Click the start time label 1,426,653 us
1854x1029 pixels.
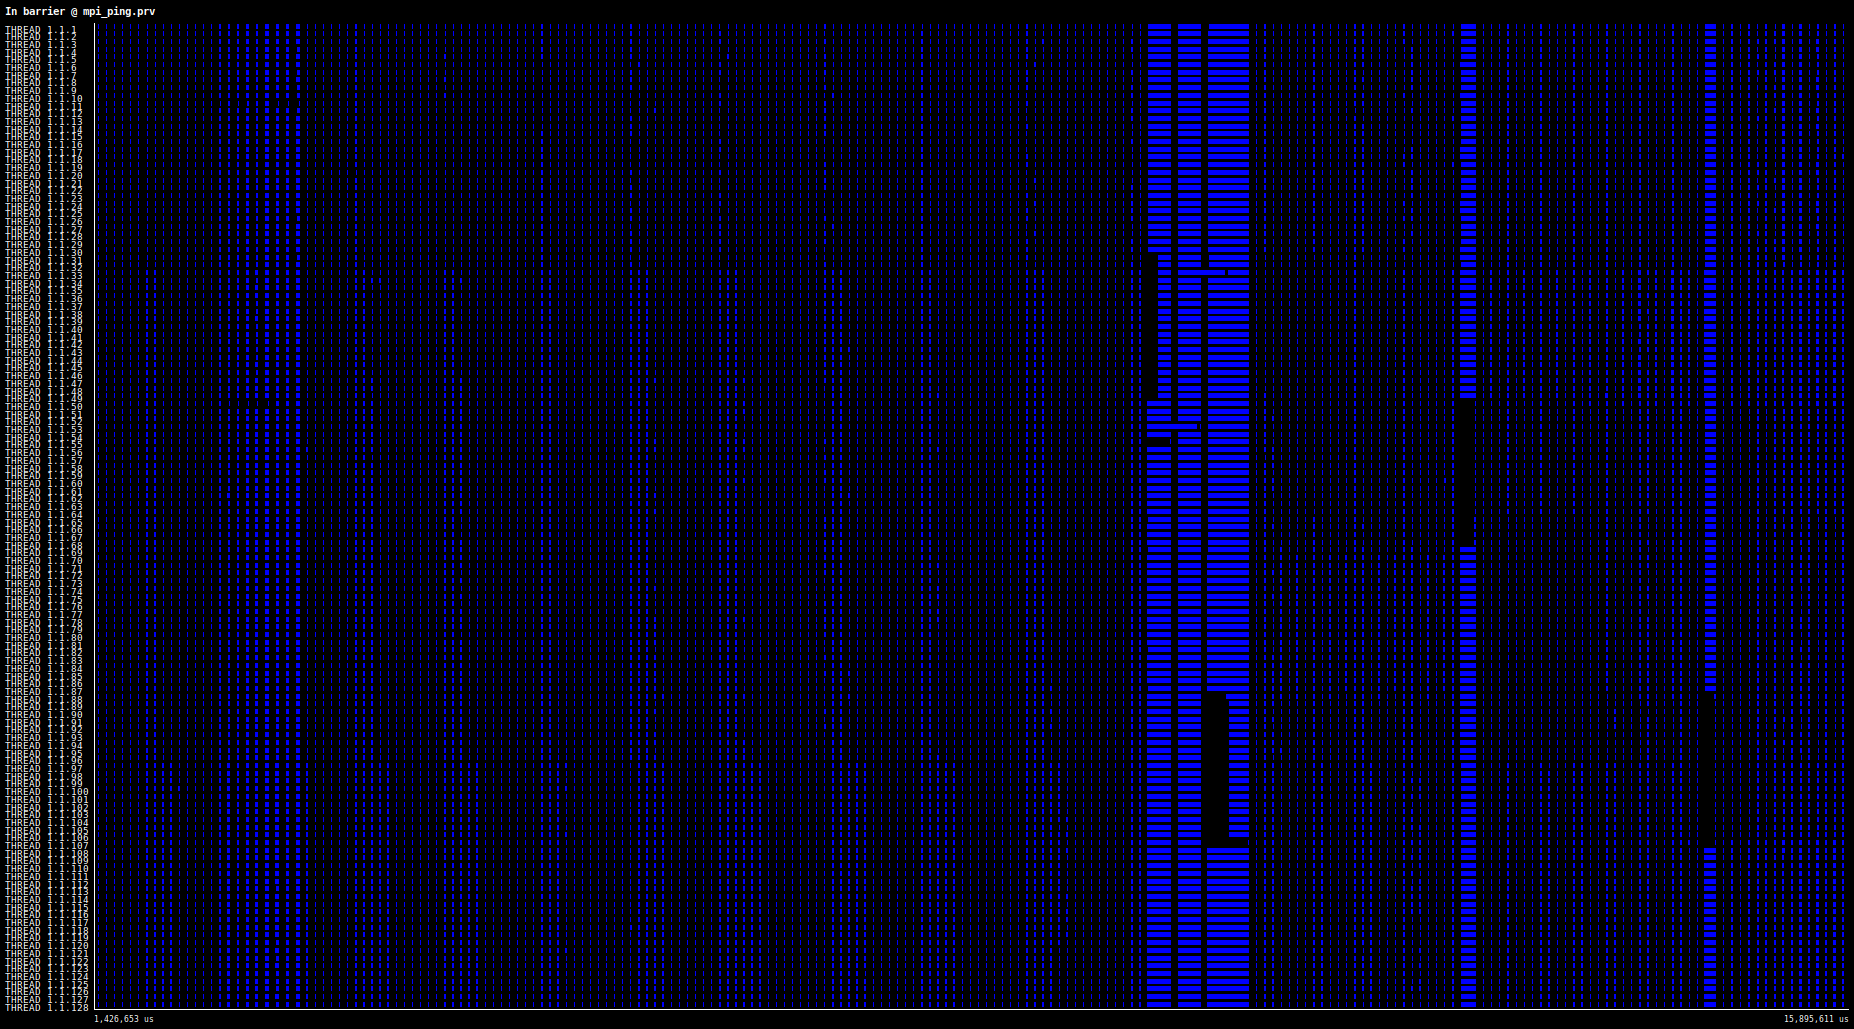coord(124,1019)
